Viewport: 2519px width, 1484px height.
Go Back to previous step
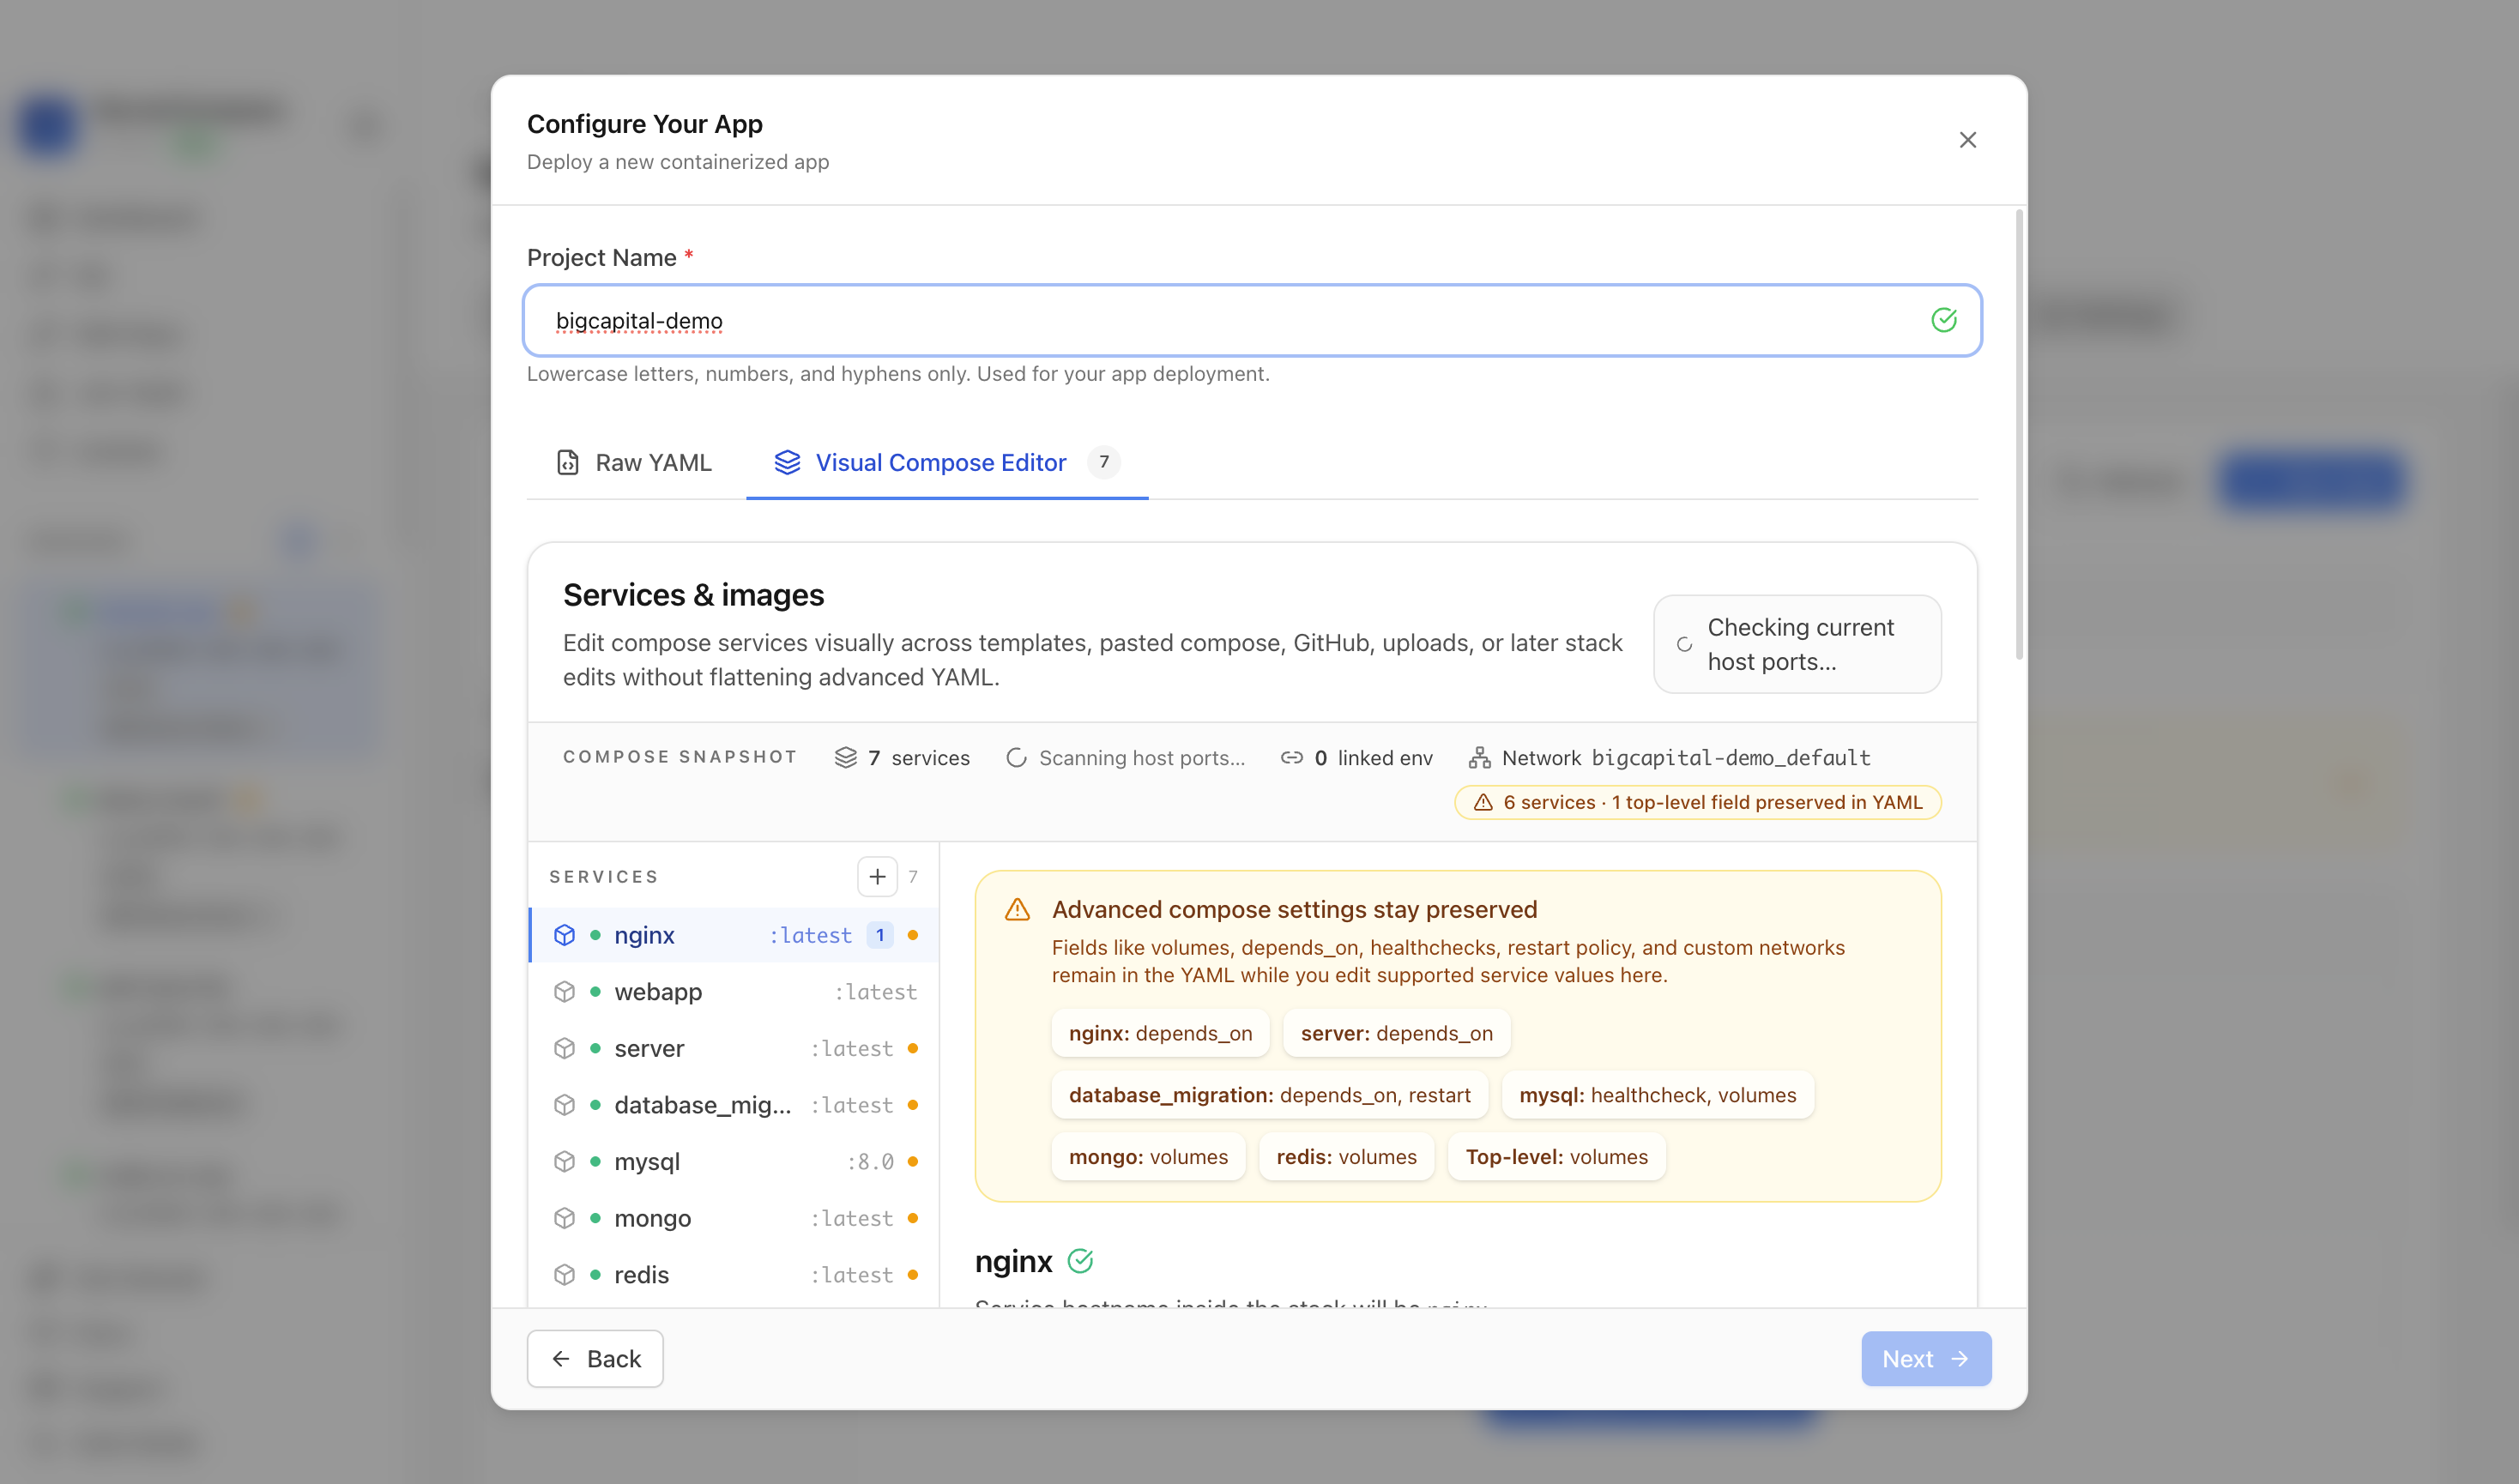595,1358
